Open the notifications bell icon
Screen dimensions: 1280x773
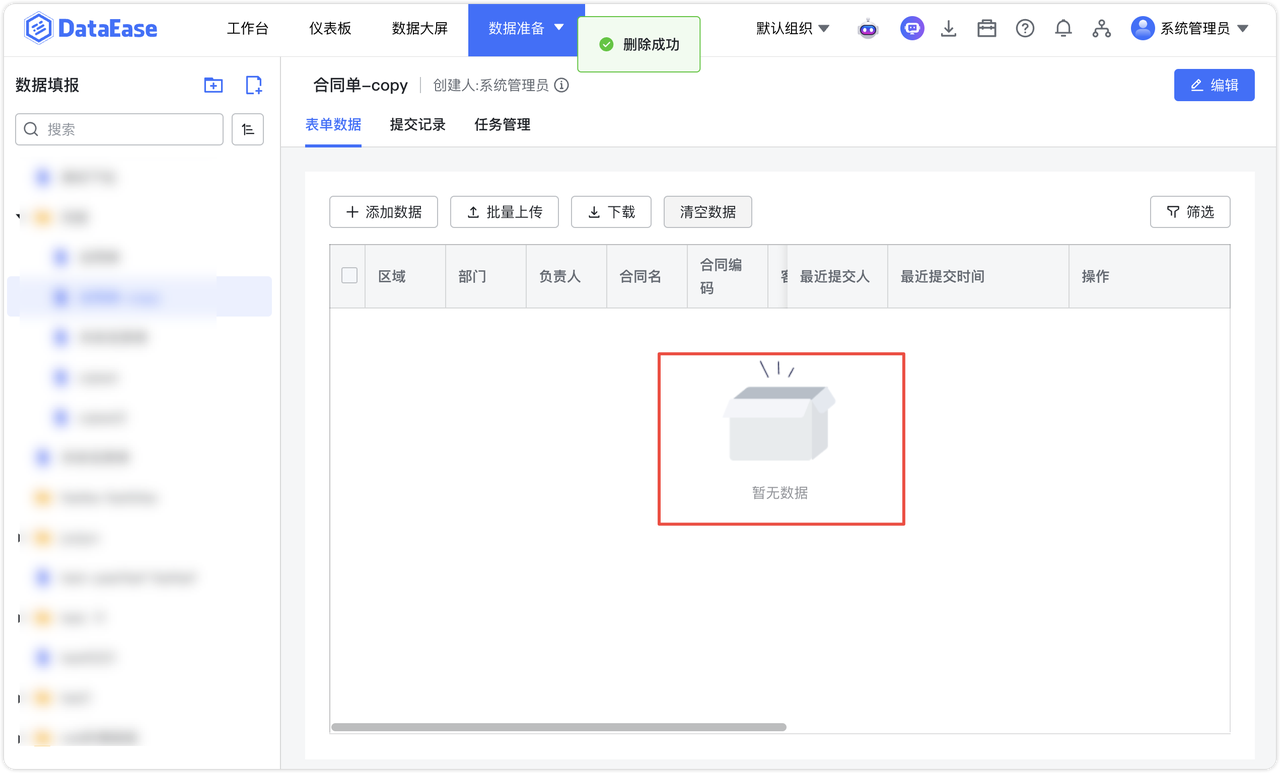tap(1063, 29)
